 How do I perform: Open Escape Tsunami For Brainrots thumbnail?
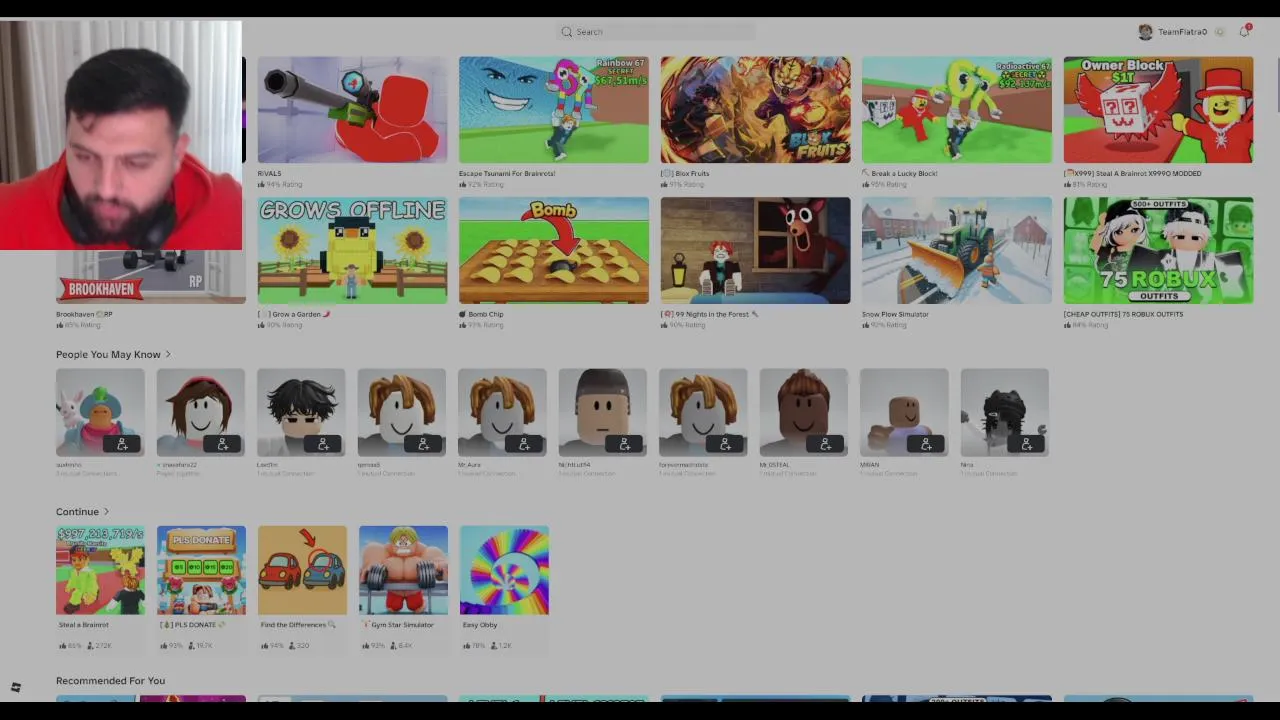pyautogui.click(x=553, y=110)
